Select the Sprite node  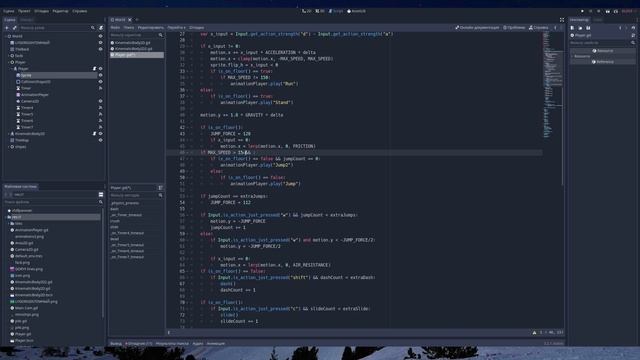click(26, 75)
